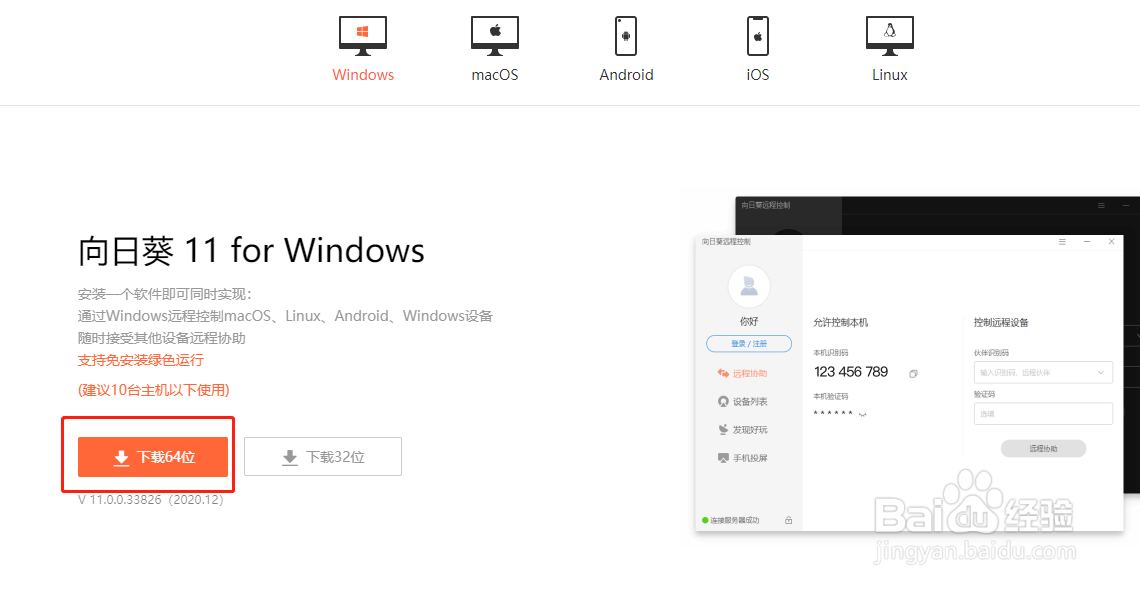This screenshot has width=1140, height=591.
Task: Switch to the macOS tab label
Action: point(494,75)
